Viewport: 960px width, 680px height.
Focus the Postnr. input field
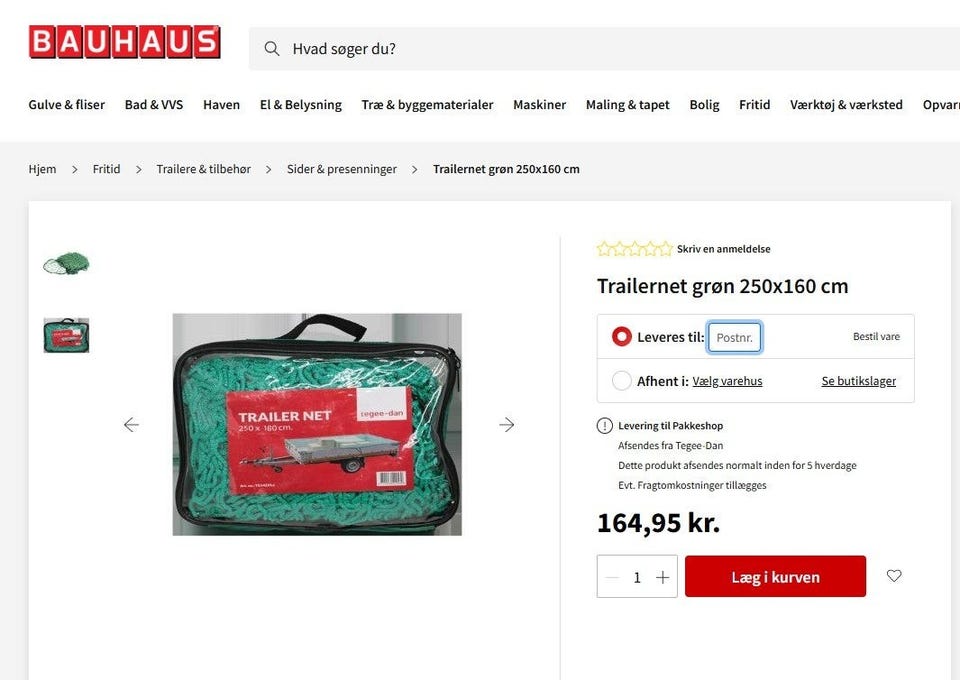pyautogui.click(x=735, y=337)
